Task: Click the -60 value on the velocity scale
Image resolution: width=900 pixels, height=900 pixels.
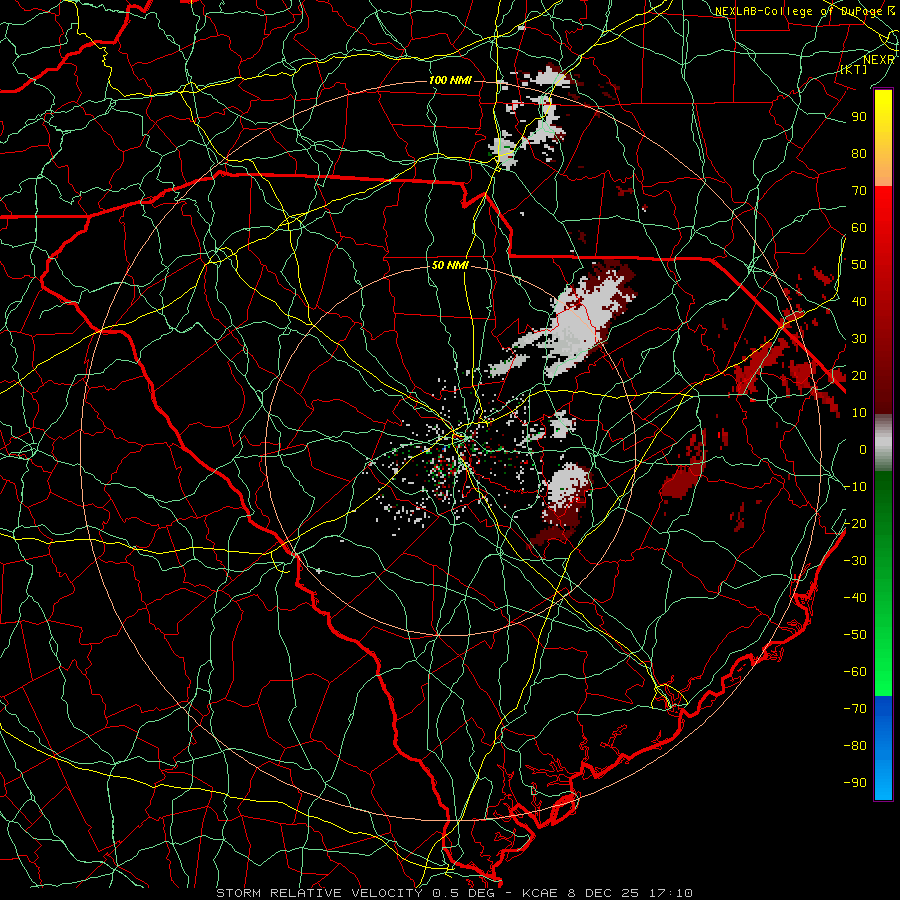Action: [855, 672]
